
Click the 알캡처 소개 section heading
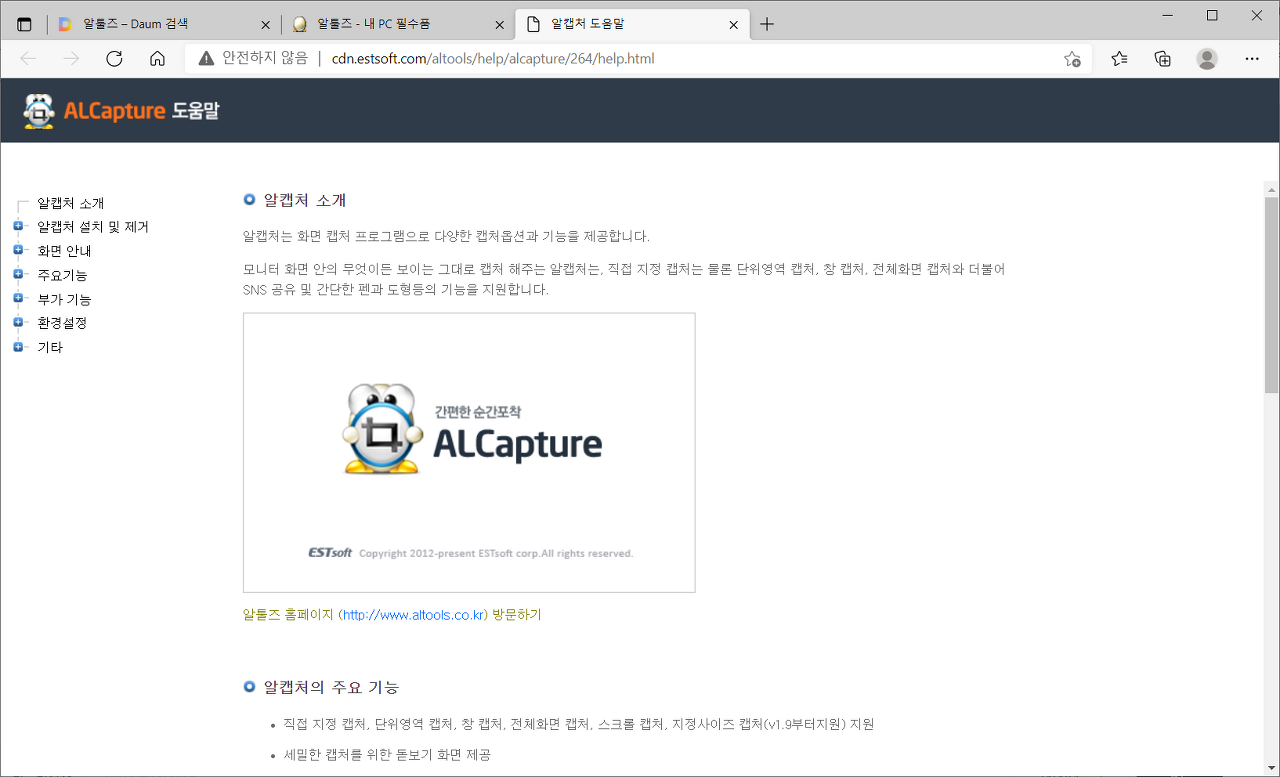[304, 200]
